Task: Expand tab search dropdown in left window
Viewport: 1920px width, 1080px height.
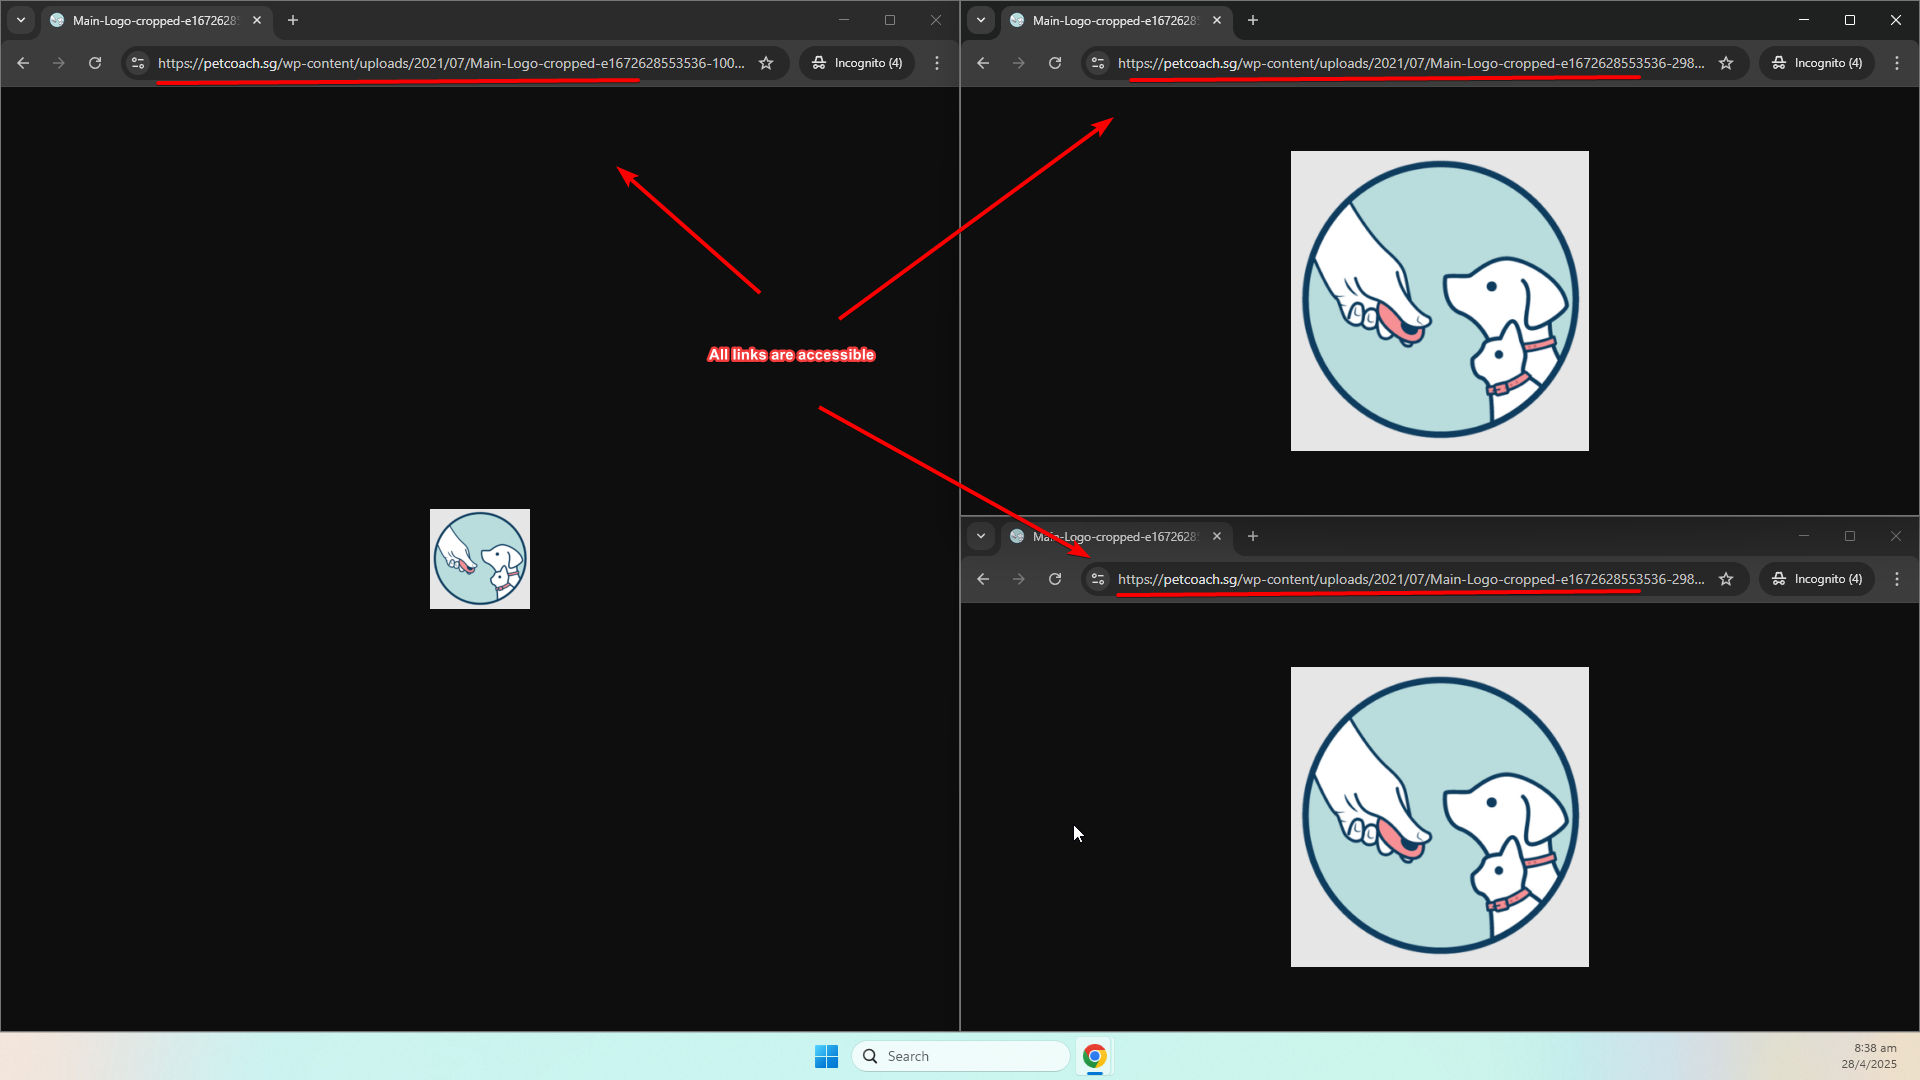Action: coord(21,20)
